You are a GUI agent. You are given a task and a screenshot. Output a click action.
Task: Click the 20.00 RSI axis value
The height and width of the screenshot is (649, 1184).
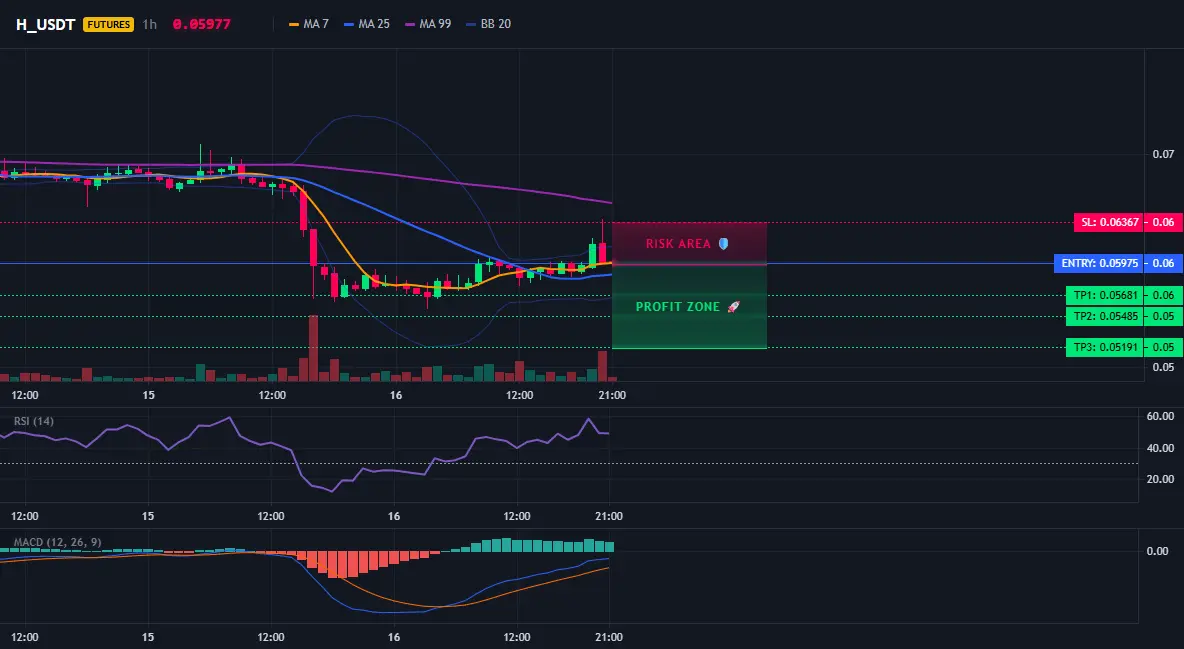1160,479
